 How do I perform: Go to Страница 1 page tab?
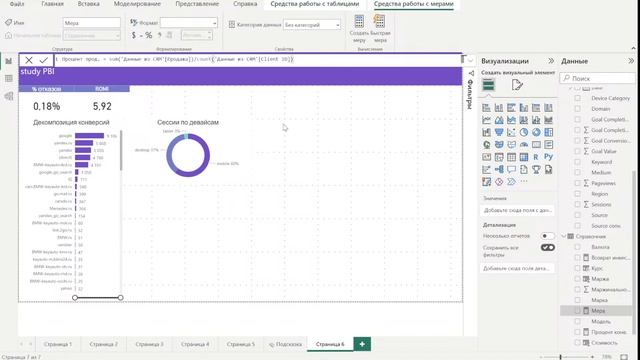pos(58,344)
